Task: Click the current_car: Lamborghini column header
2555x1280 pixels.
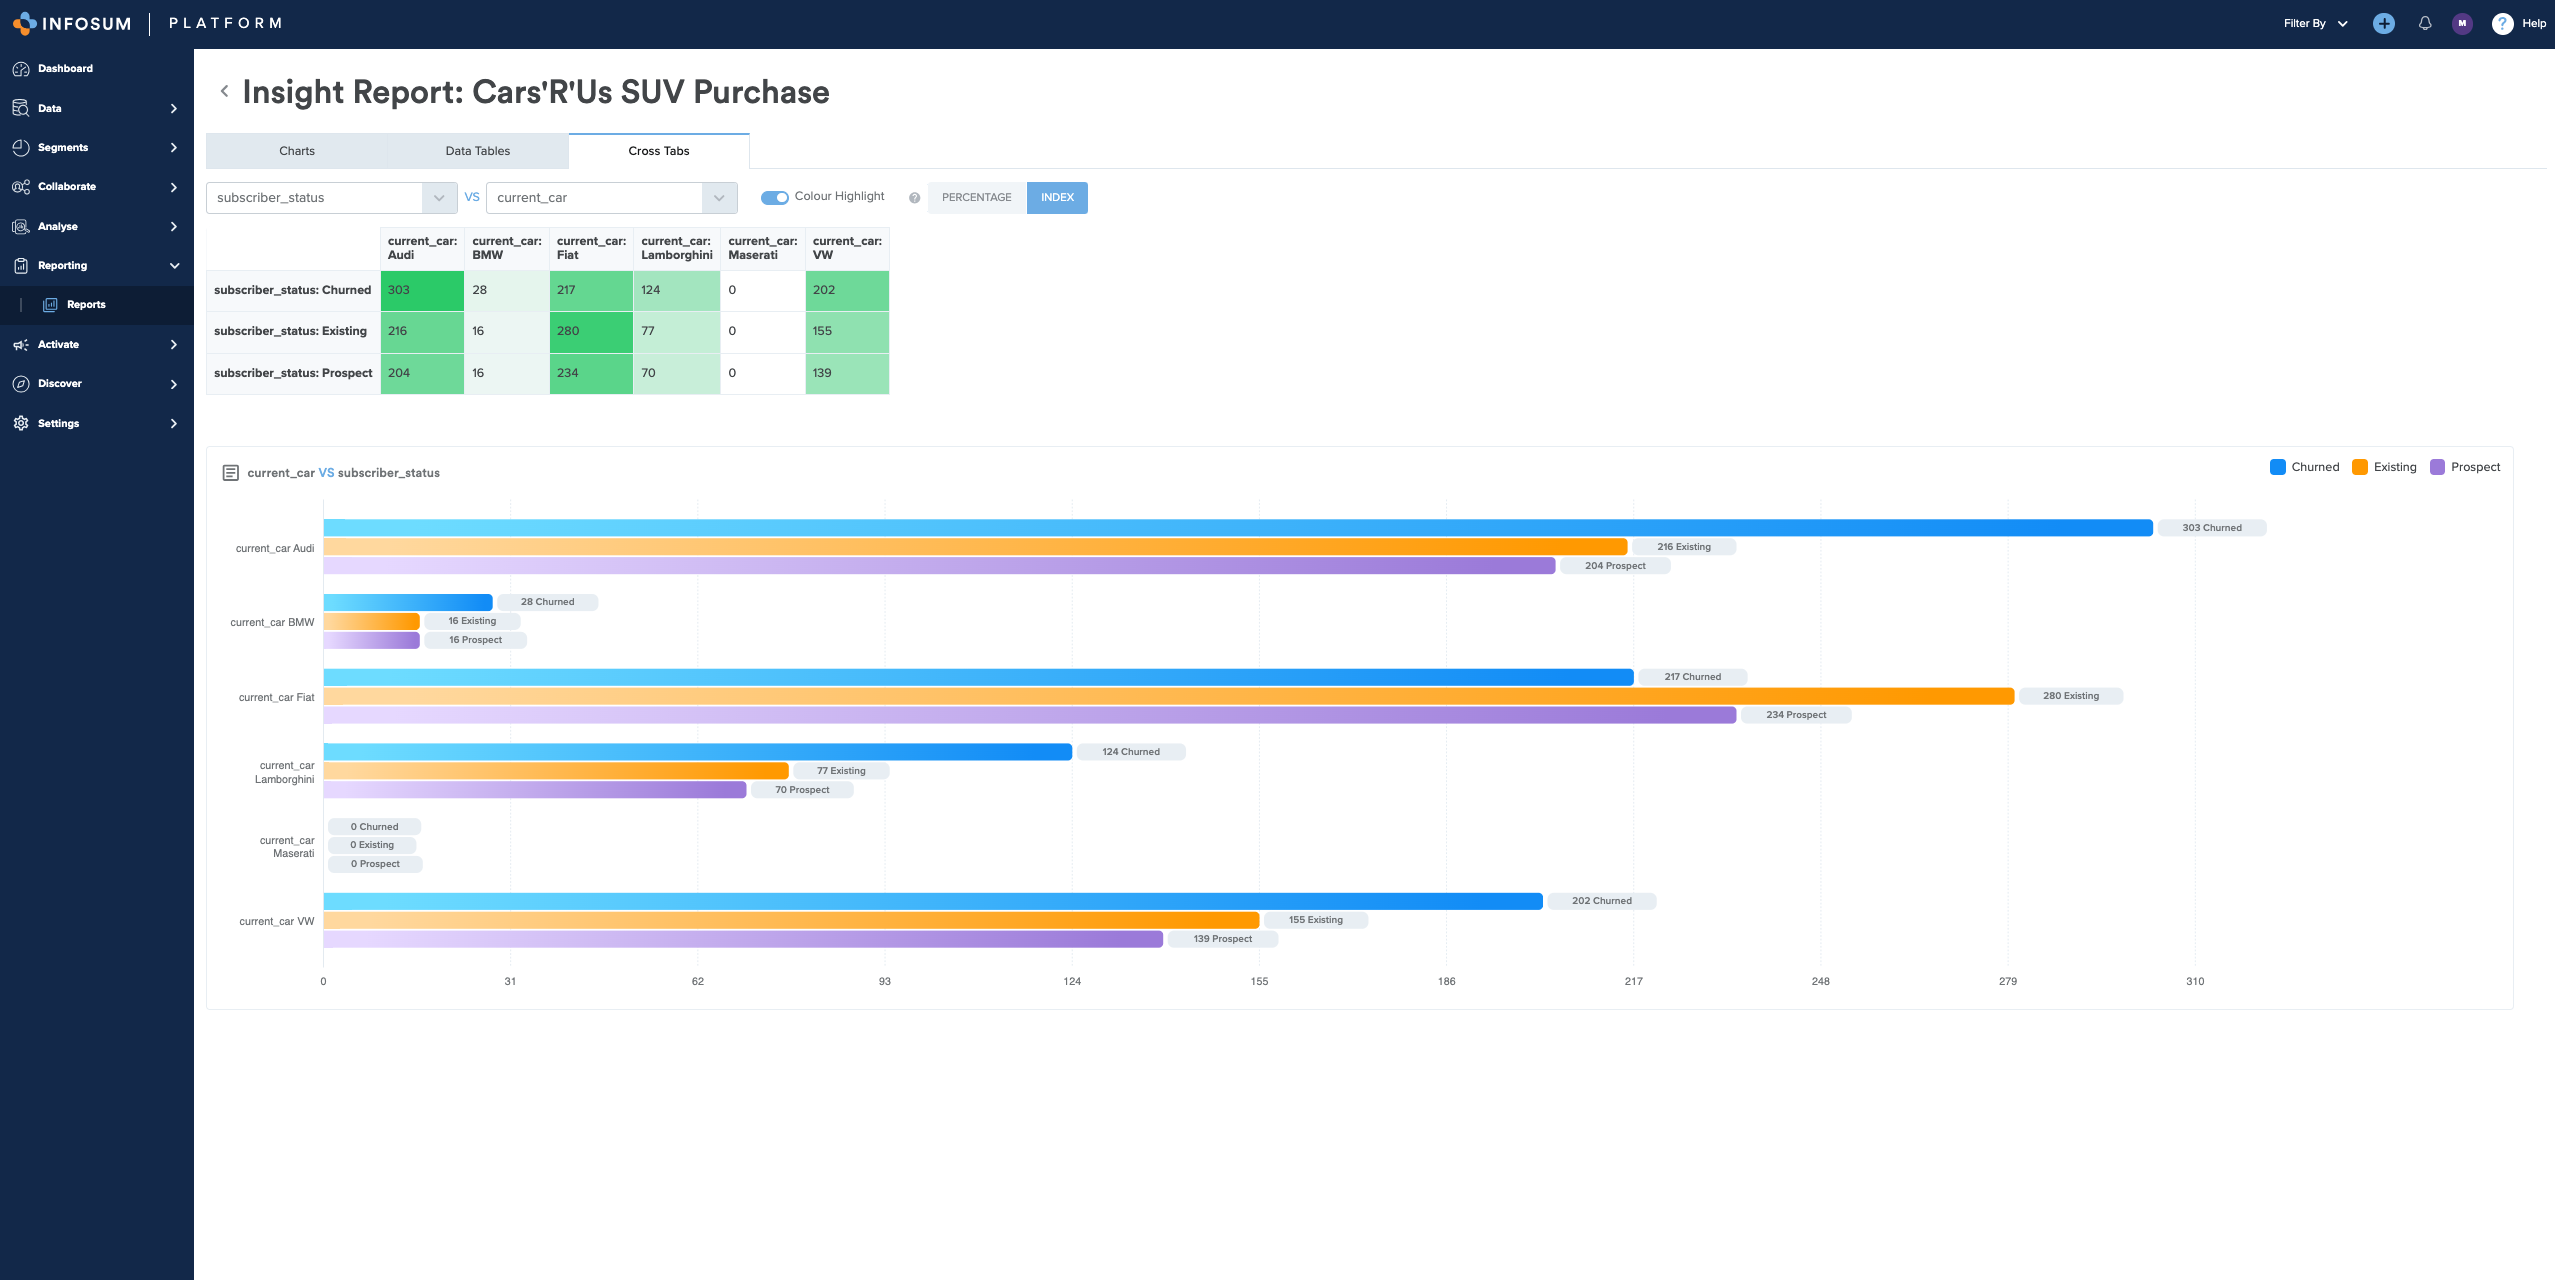Action: pos(677,248)
